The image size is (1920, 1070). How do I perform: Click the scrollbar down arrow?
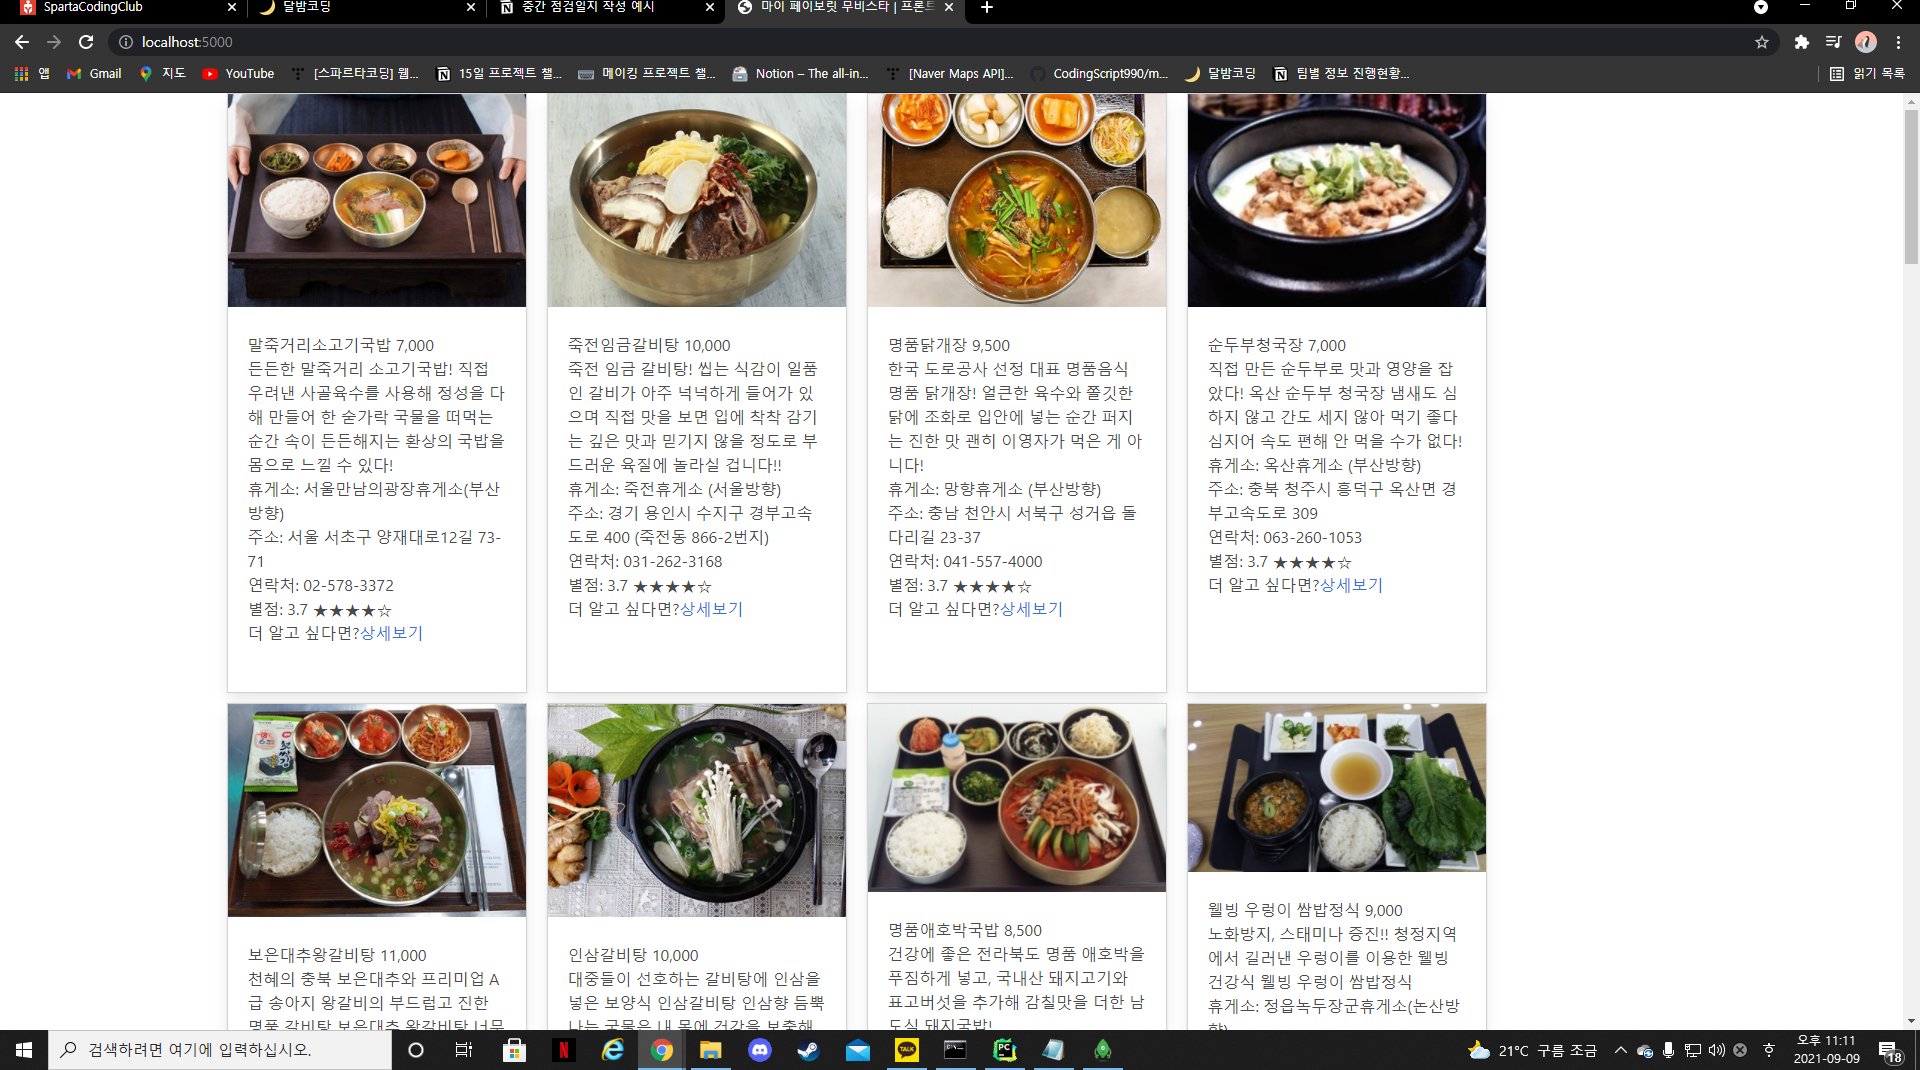pos(1911,1021)
